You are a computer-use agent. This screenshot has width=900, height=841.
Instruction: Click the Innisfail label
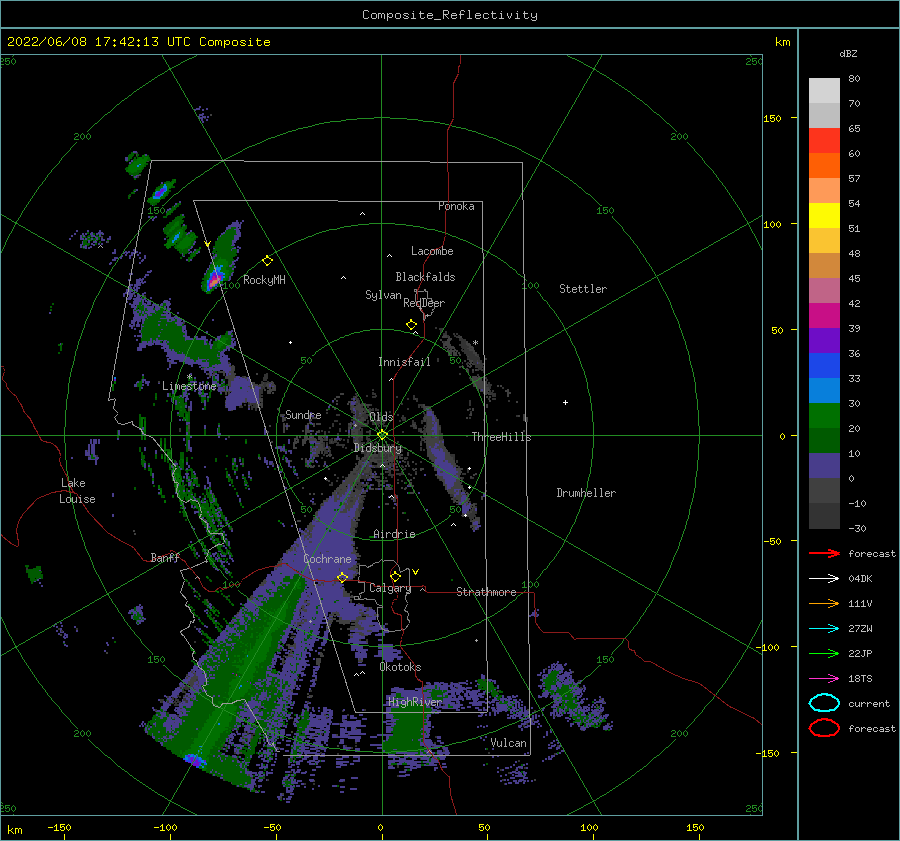[404, 362]
